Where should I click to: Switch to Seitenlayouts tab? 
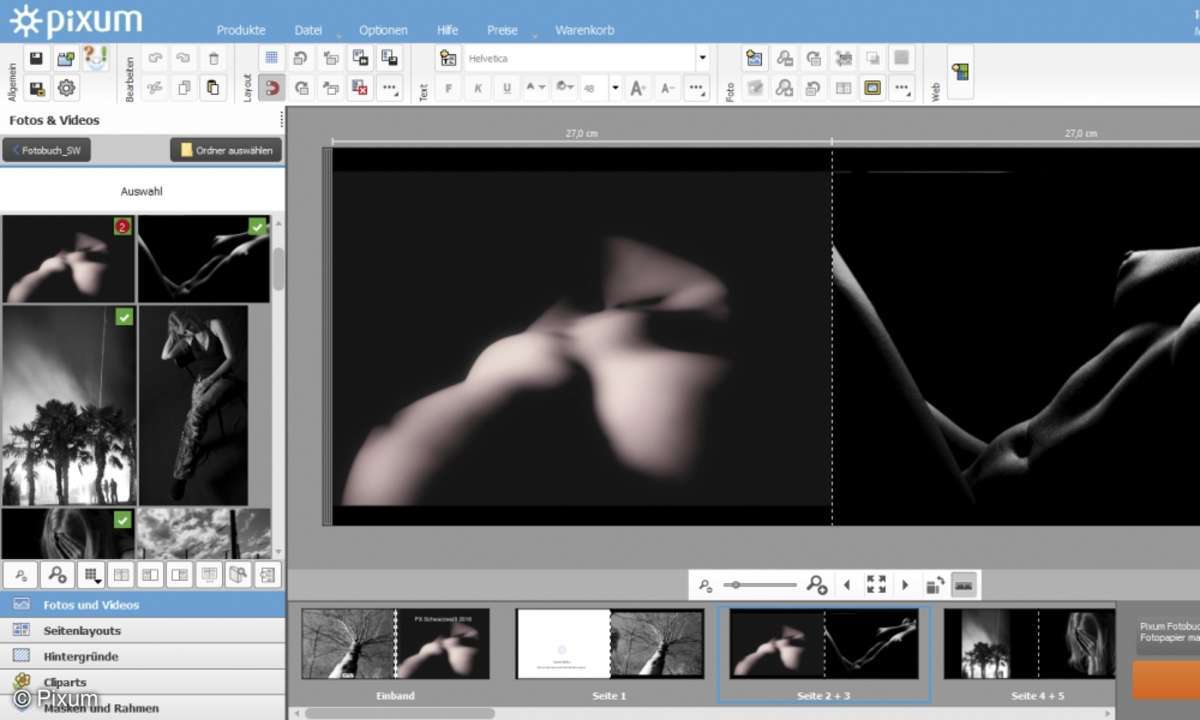[x=143, y=631]
